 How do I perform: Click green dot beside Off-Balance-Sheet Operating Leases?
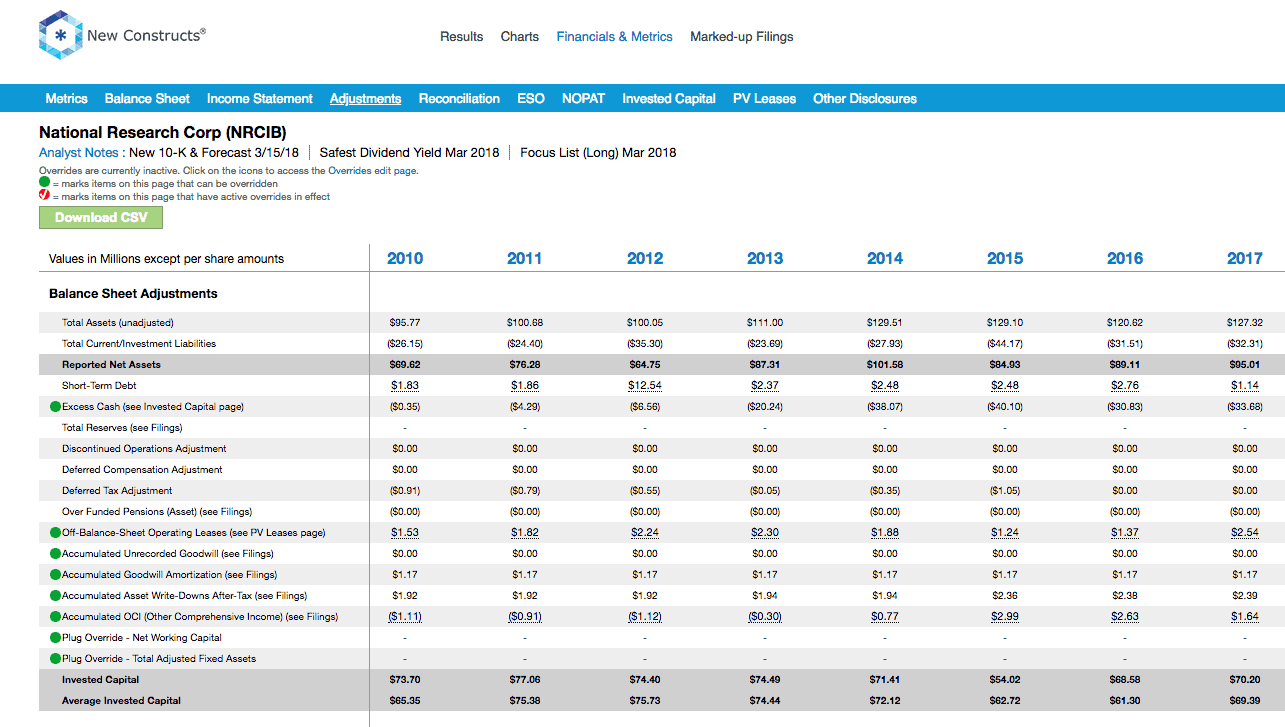pos(55,533)
